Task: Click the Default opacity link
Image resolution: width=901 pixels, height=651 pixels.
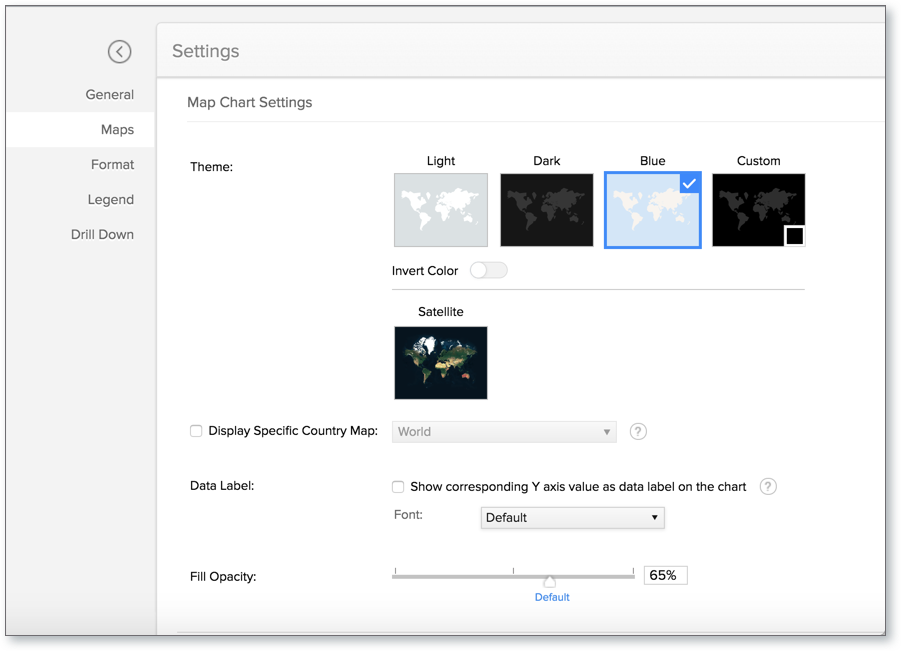Action: tap(552, 598)
